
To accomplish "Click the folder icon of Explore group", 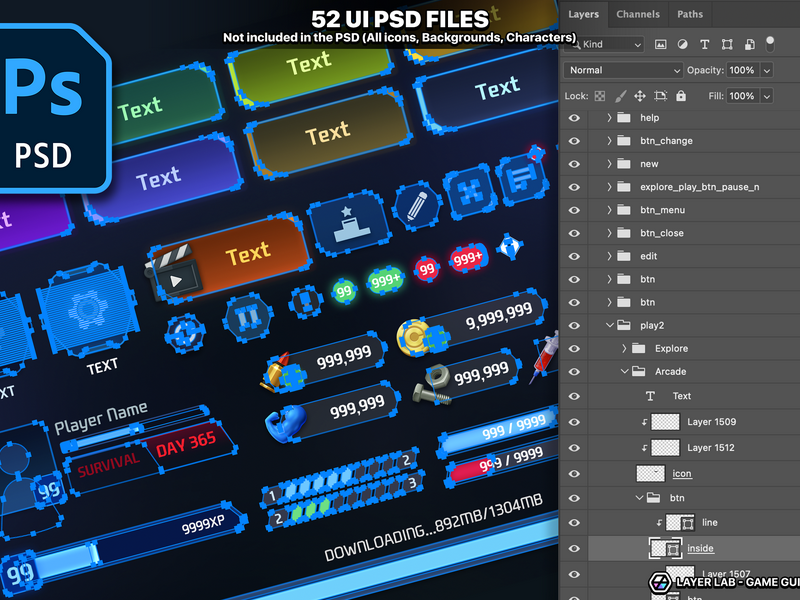I will click(638, 348).
